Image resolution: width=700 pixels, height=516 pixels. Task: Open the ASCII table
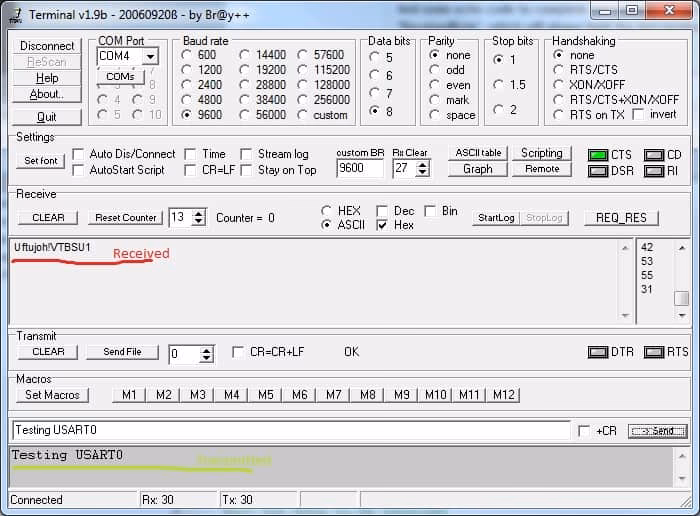[478, 153]
